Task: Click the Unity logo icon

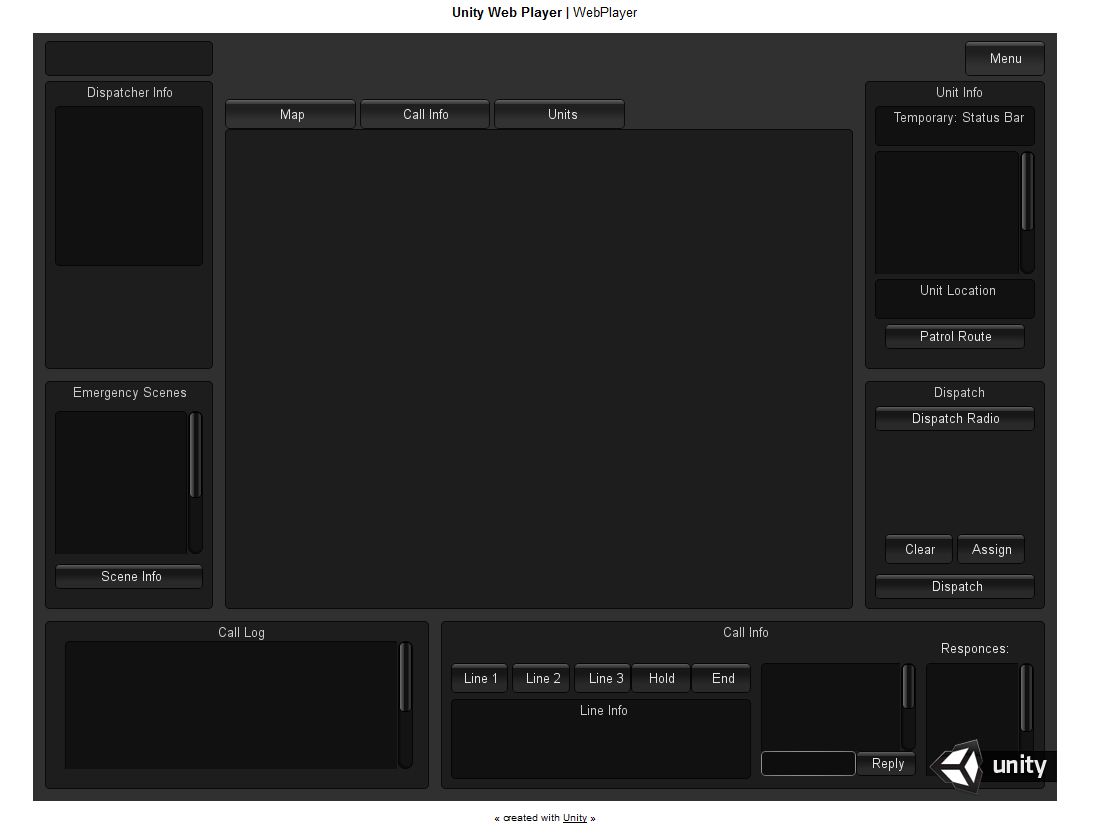Action: (x=959, y=766)
